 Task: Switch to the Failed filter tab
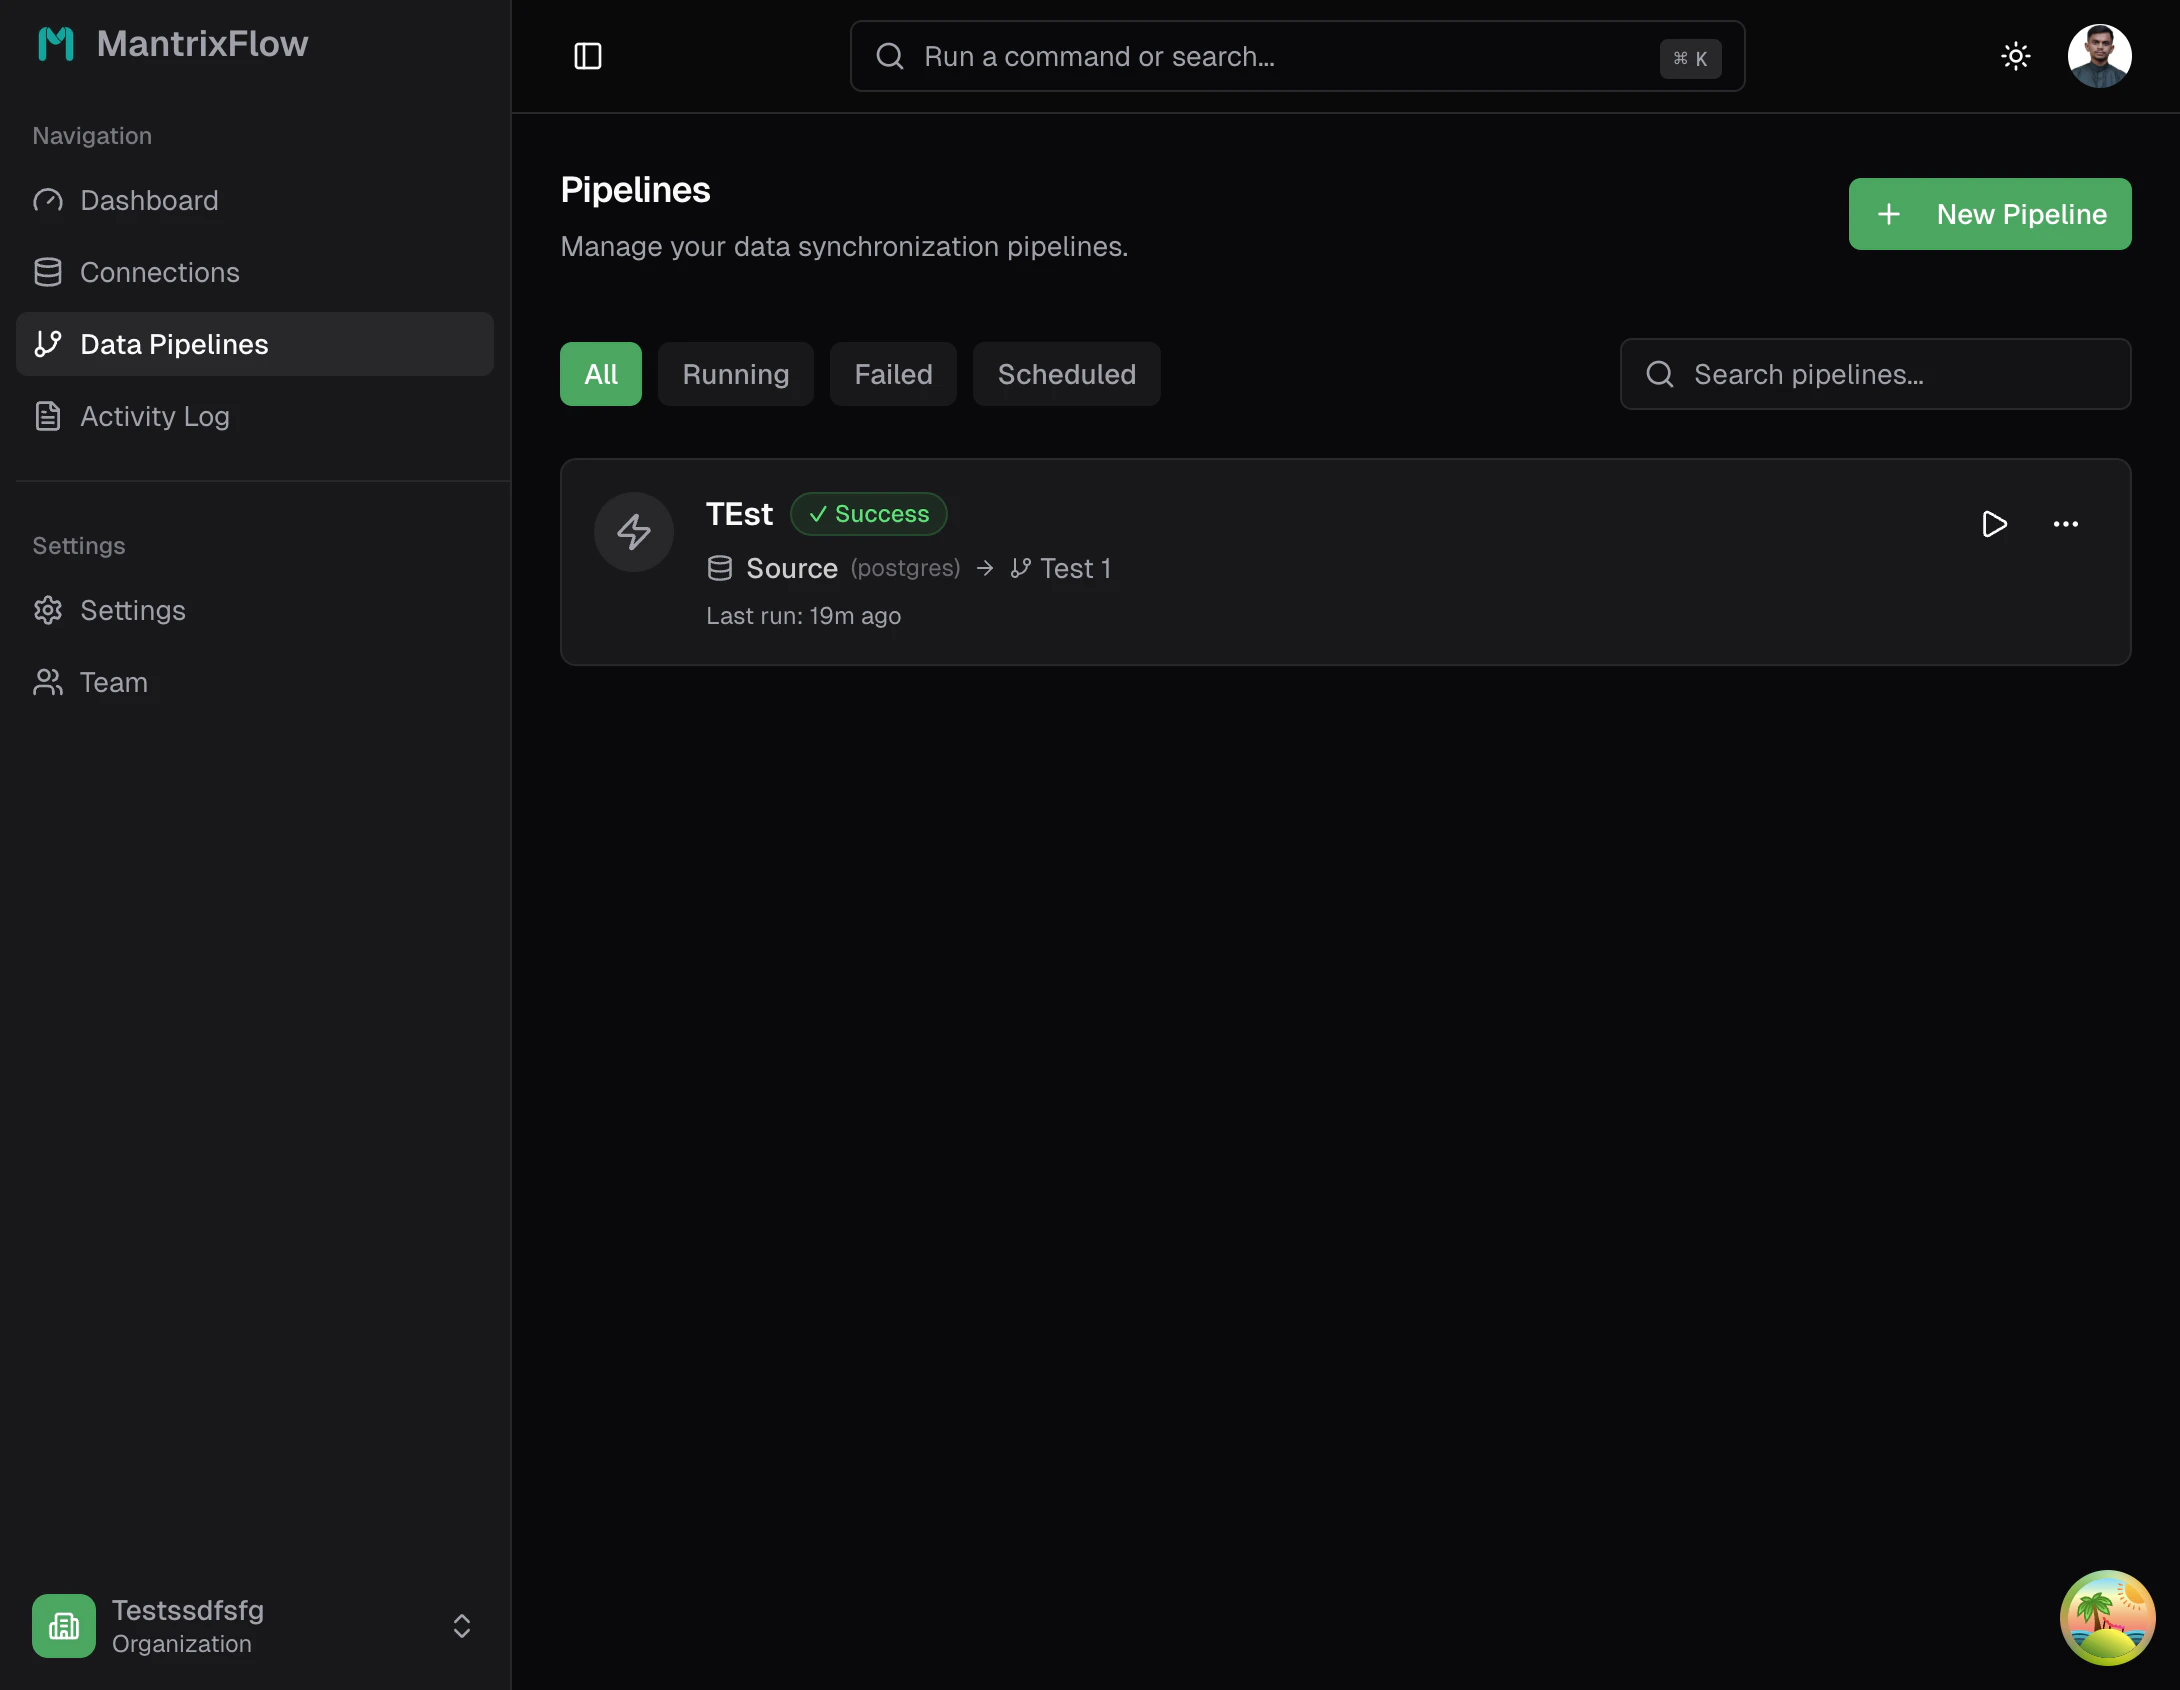892,374
